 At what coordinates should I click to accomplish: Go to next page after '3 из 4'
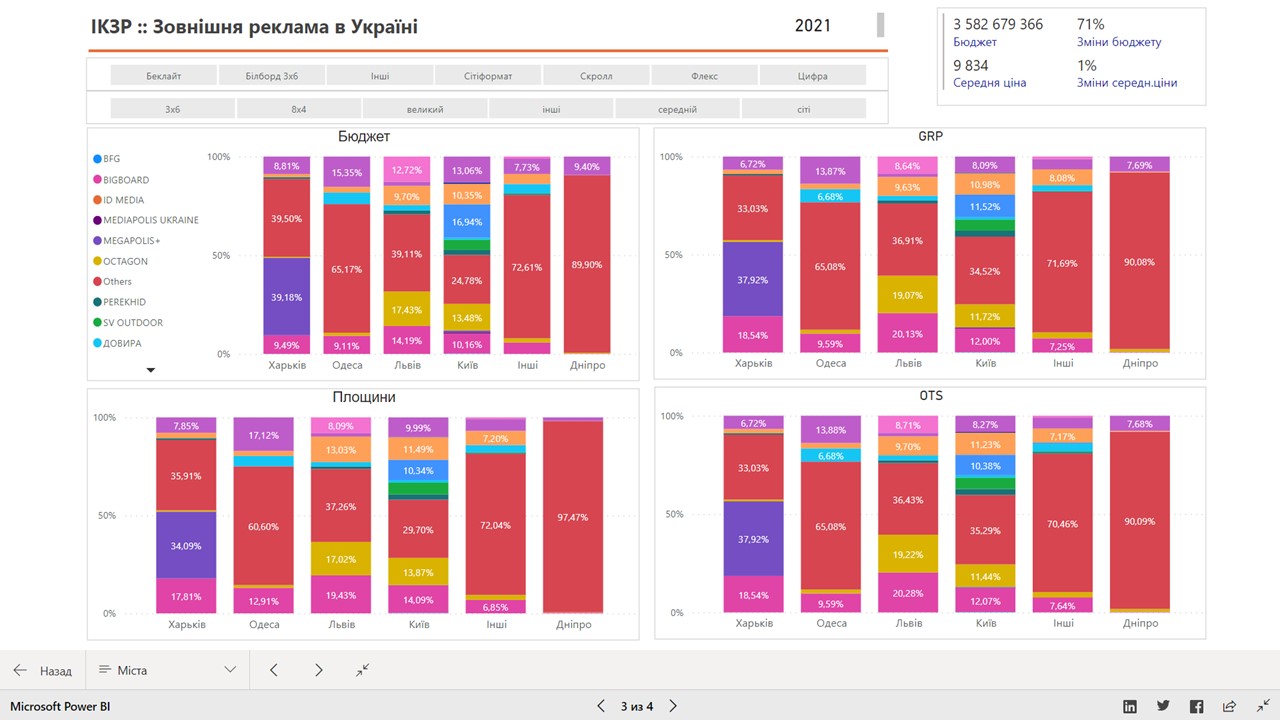673,706
